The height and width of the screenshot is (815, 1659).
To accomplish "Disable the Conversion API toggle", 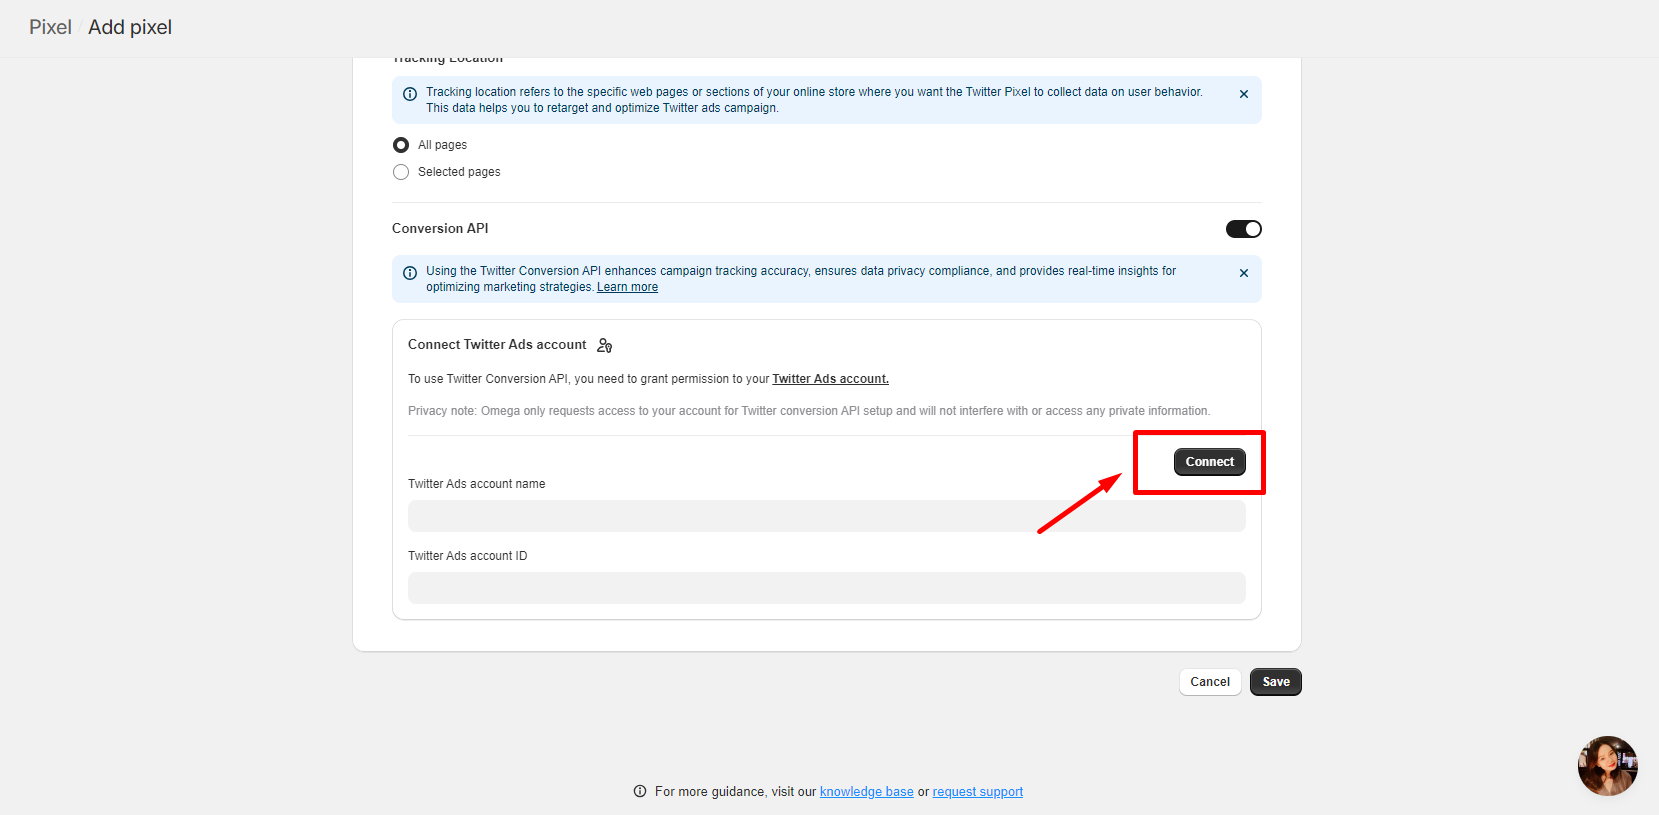I will coord(1243,229).
